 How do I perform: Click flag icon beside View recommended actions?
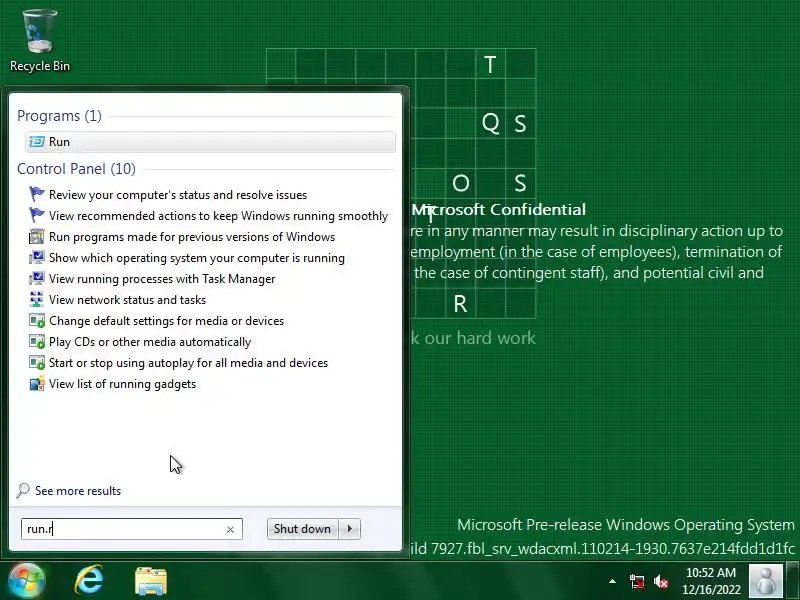click(37, 215)
